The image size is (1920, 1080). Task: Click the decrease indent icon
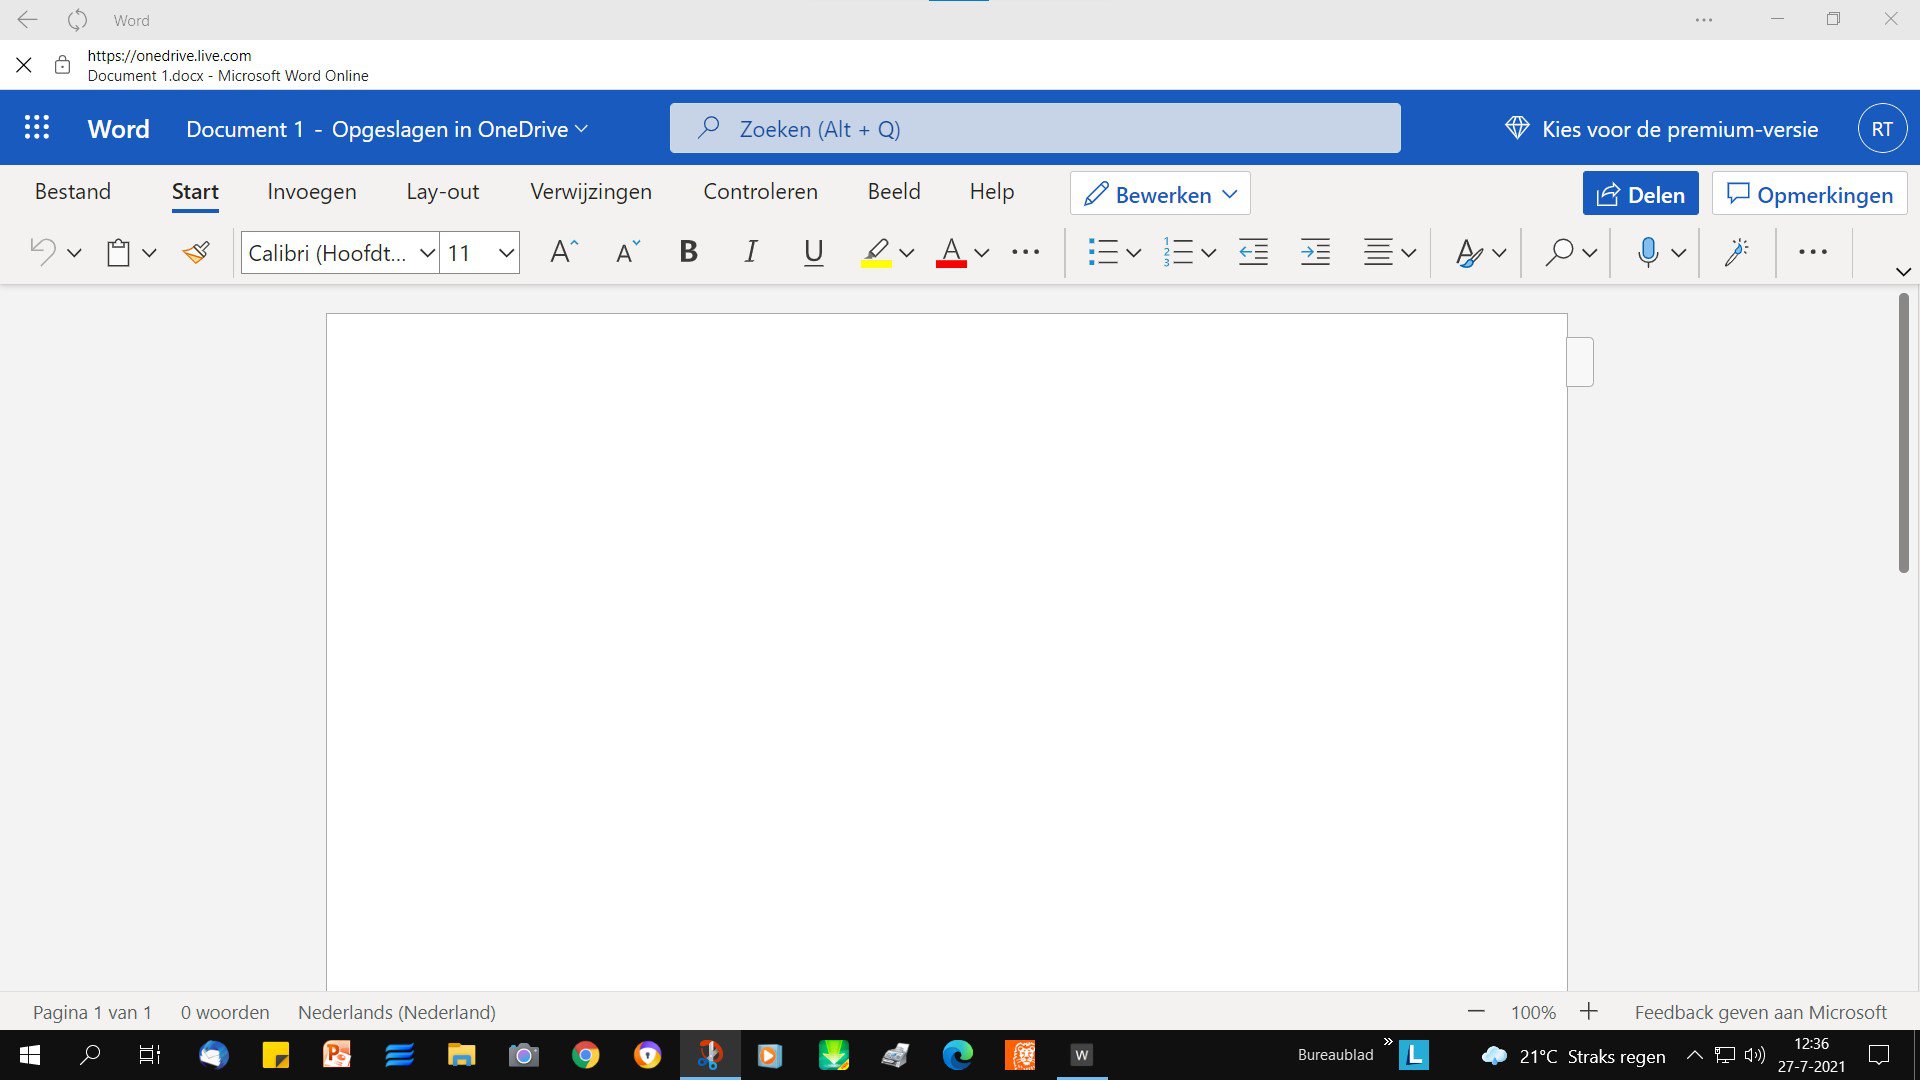[1253, 252]
